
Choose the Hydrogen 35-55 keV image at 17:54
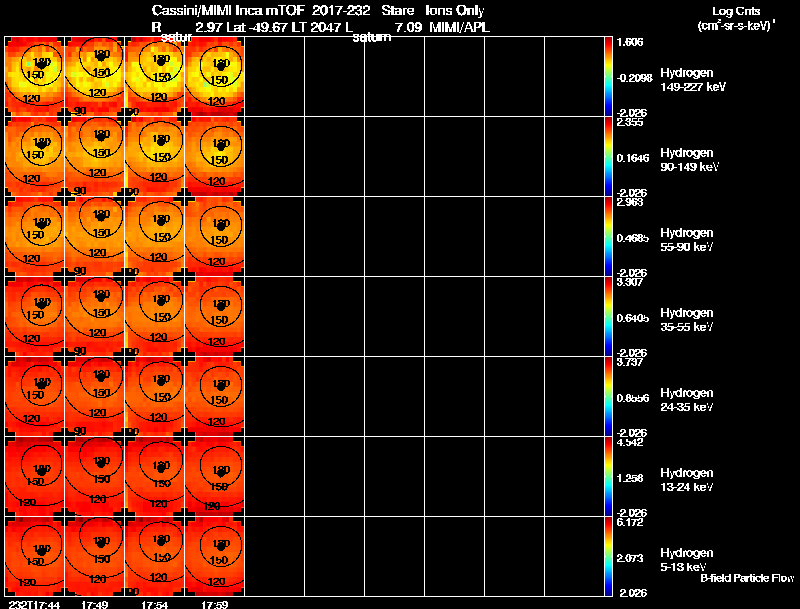tap(155, 317)
